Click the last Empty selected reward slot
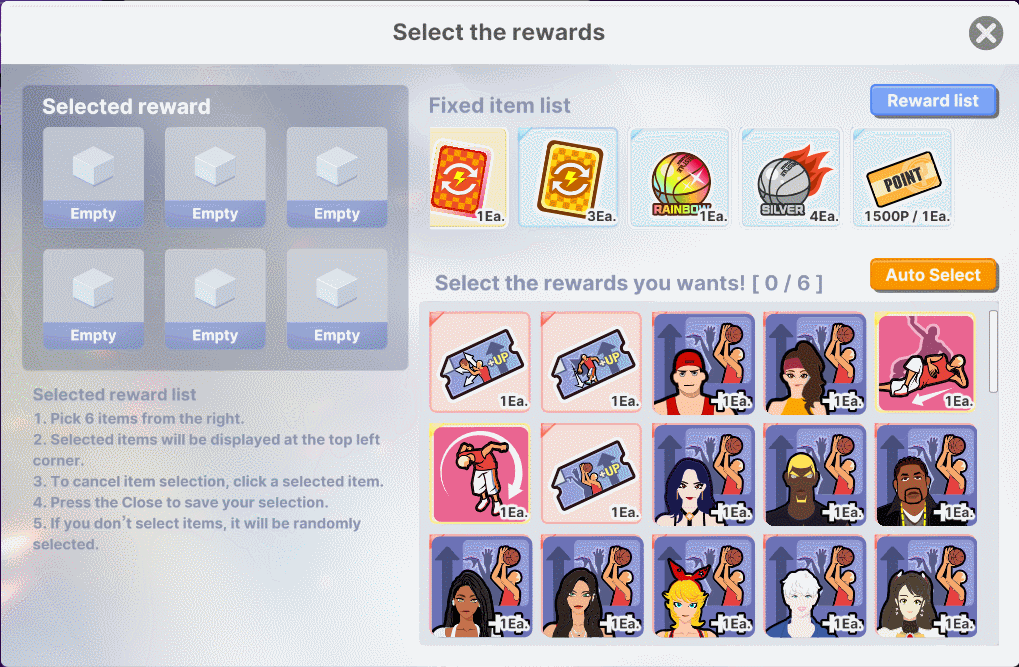The image size is (1019, 667). (337, 299)
